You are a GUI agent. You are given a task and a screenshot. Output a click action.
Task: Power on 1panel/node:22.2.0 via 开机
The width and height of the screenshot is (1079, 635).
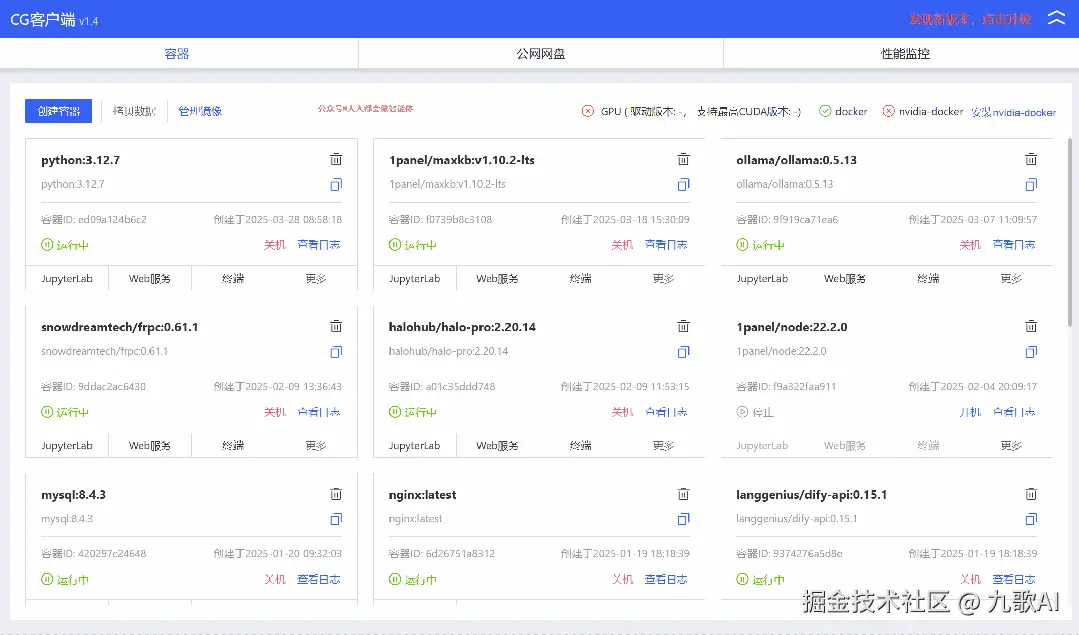click(970, 411)
